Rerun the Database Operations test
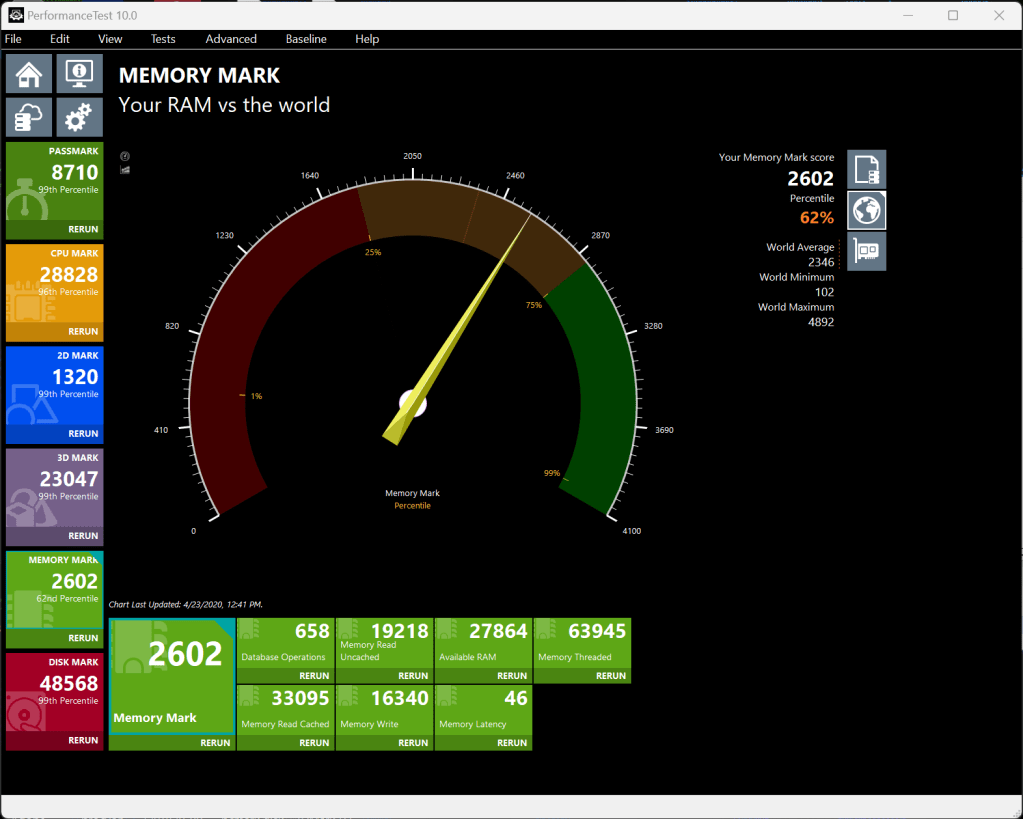 point(314,676)
